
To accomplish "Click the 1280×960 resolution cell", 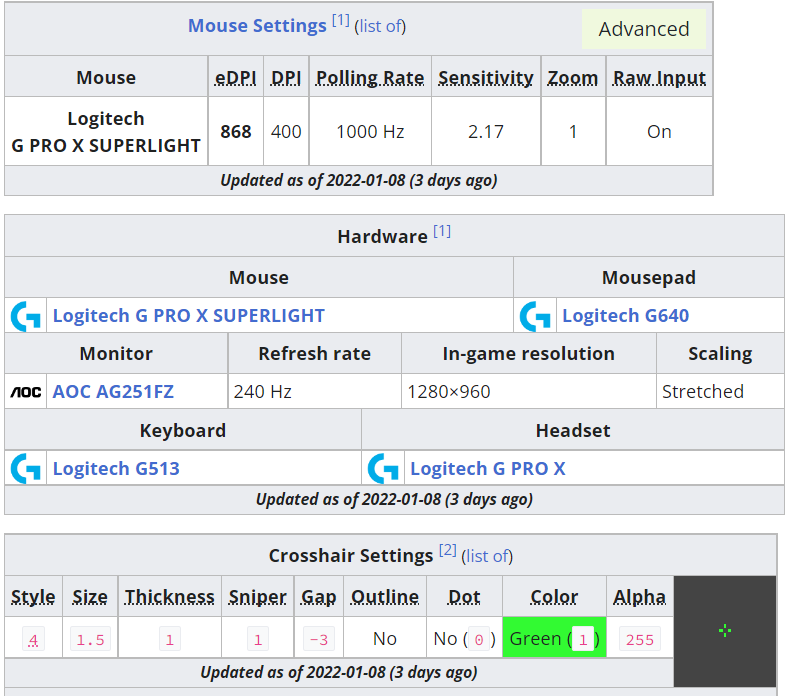I will [529, 392].
